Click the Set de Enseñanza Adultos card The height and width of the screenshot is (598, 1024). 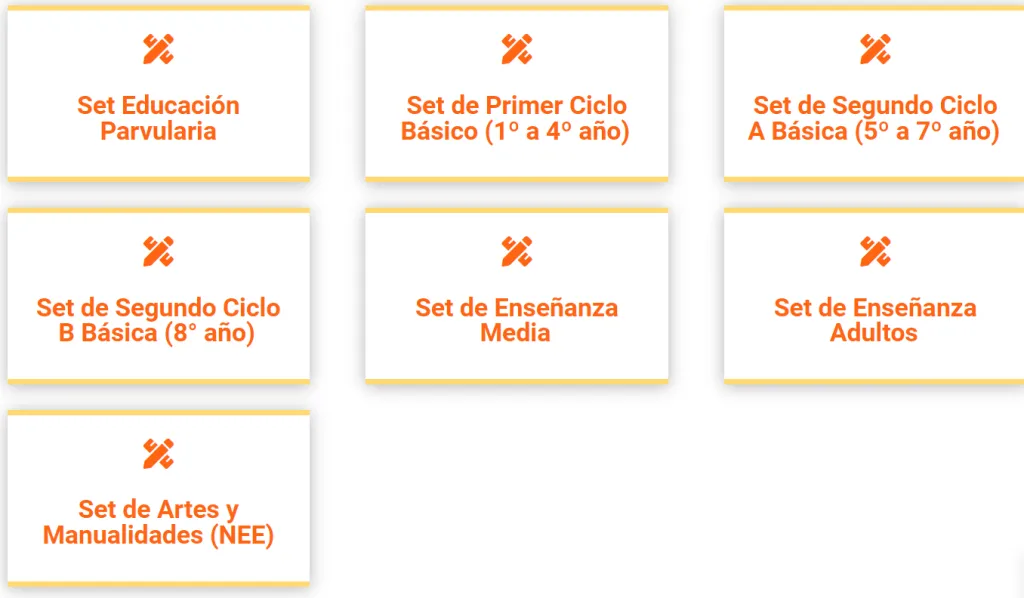pos(874,294)
